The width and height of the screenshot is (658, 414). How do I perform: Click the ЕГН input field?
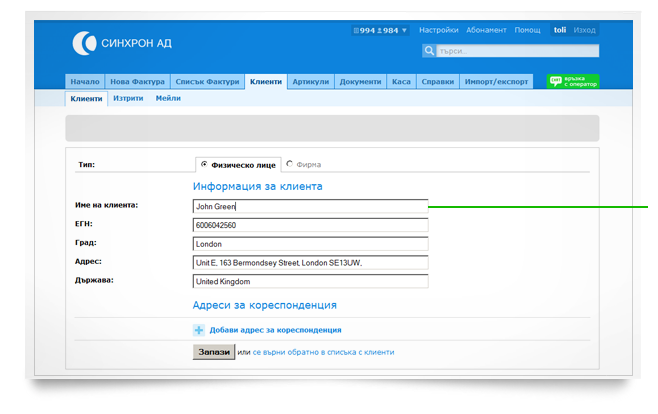coord(310,225)
